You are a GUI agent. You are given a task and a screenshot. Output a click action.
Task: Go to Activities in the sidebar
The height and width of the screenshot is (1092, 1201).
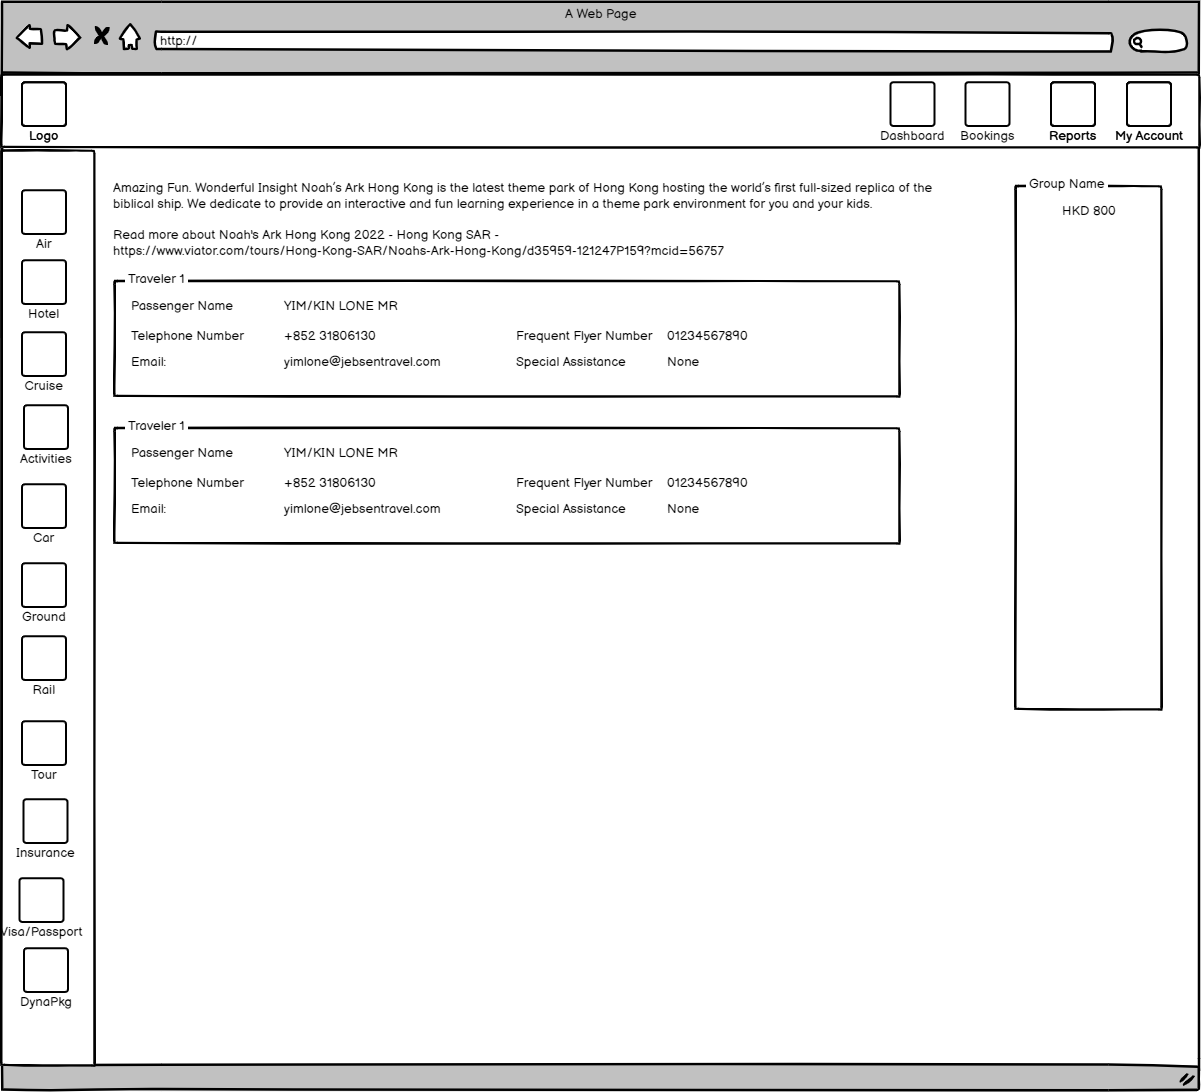coord(46,428)
